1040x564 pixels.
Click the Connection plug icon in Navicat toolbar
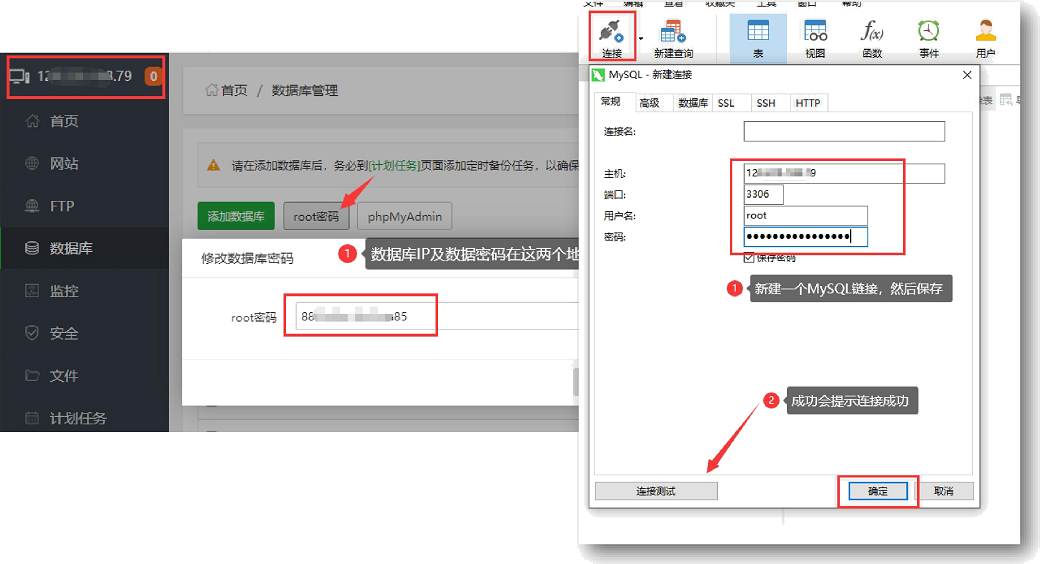click(x=611, y=31)
